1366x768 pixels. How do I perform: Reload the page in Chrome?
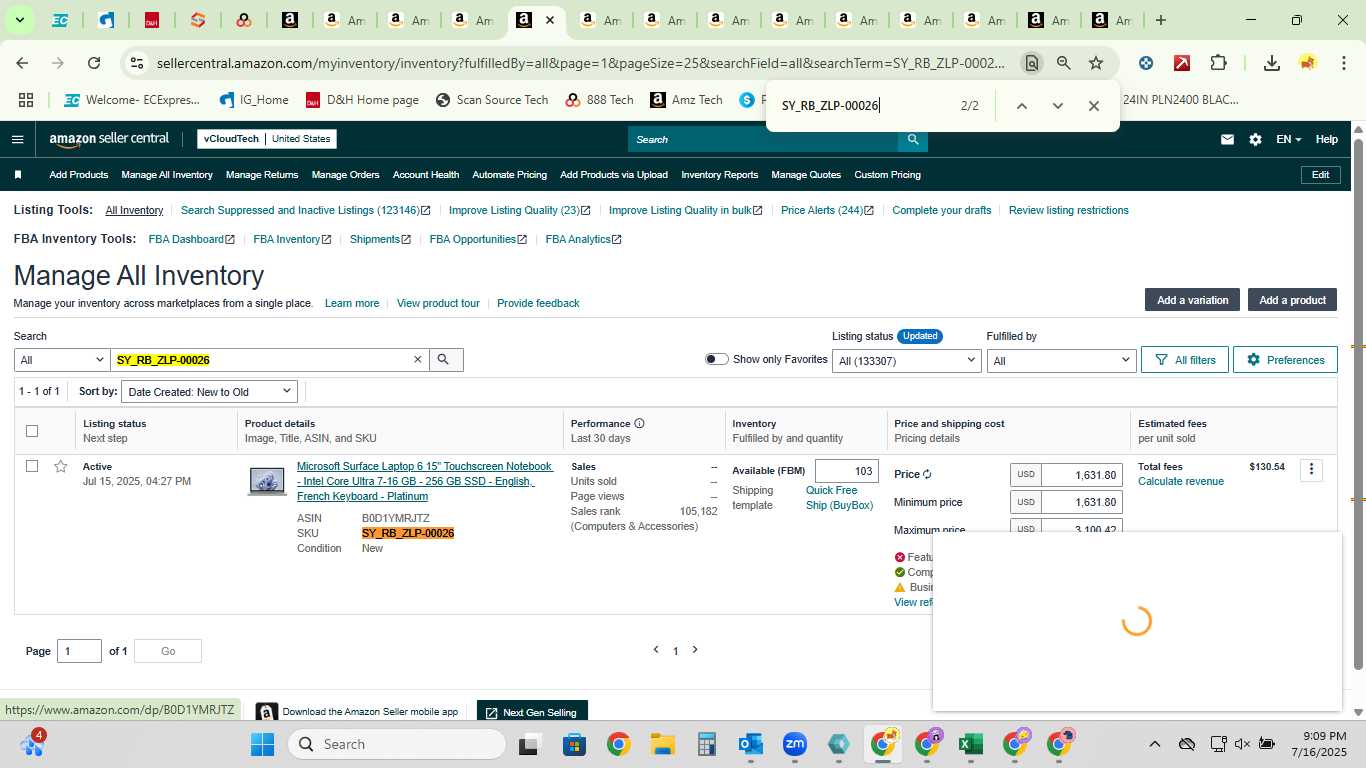point(94,63)
